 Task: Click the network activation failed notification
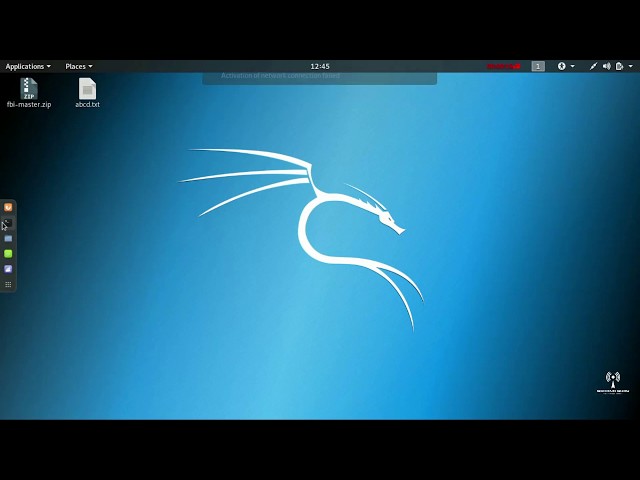(x=320, y=78)
